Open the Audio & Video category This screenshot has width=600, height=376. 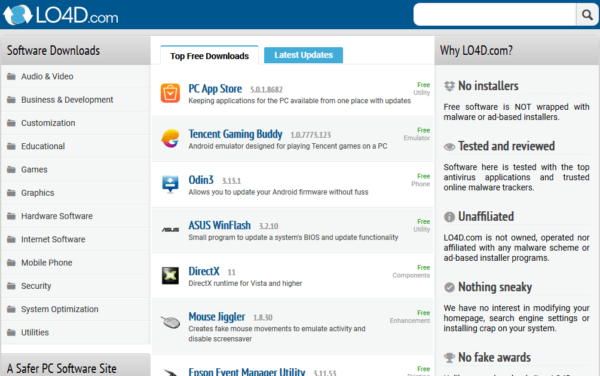(x=47, y=77)
